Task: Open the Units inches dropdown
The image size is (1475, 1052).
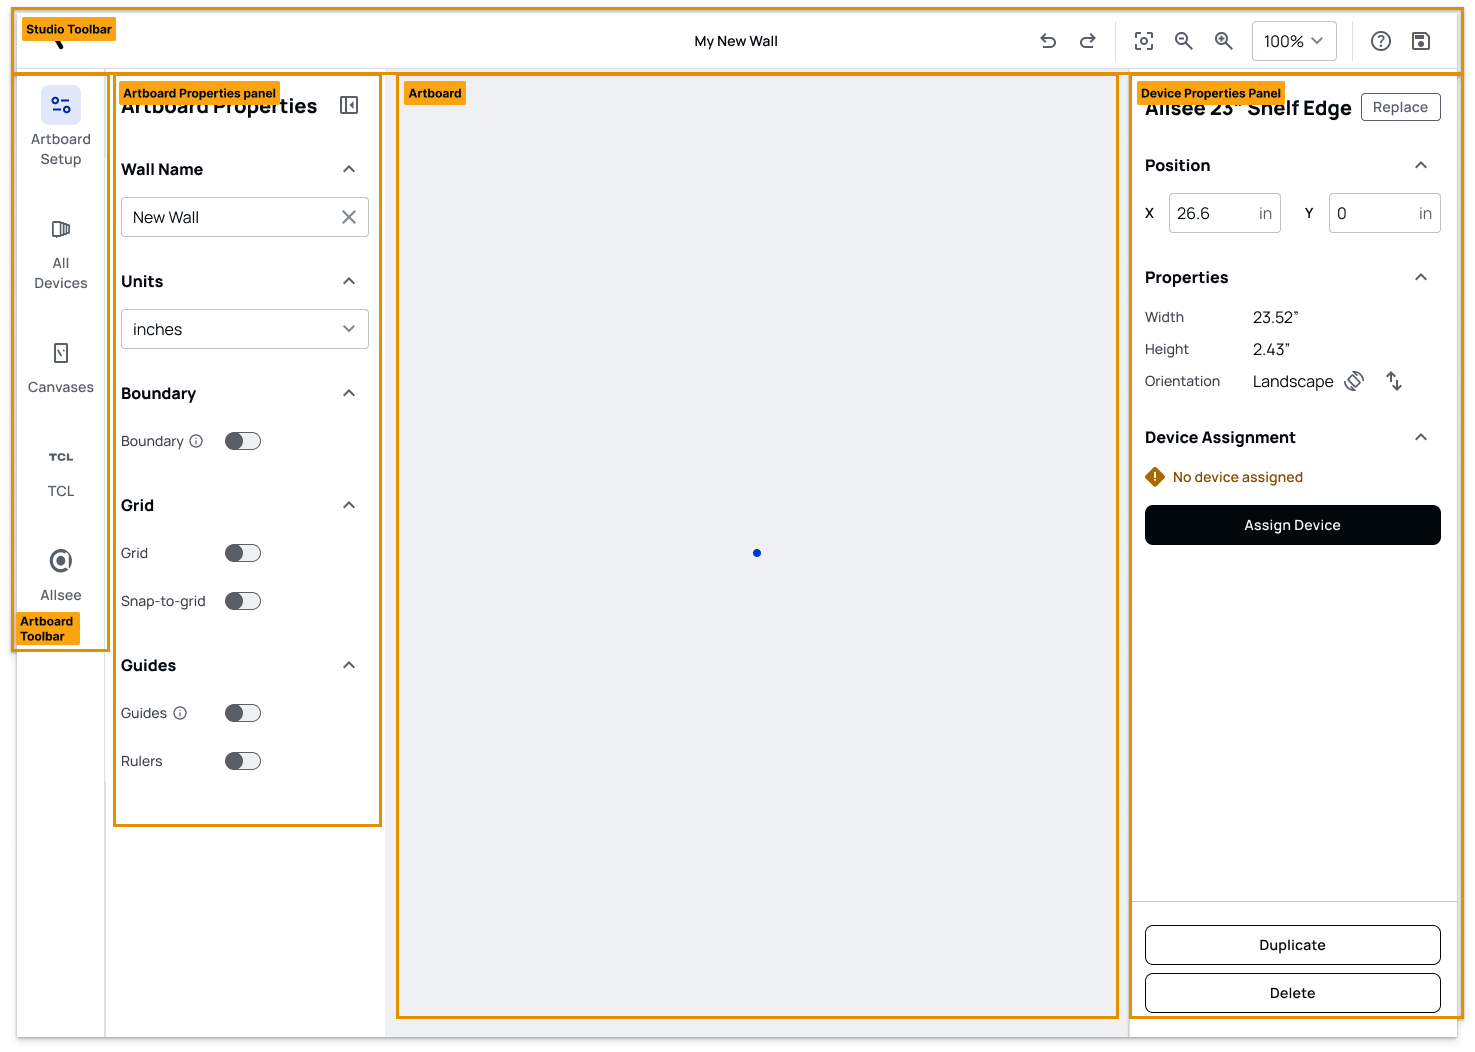Action: [245, 329]
